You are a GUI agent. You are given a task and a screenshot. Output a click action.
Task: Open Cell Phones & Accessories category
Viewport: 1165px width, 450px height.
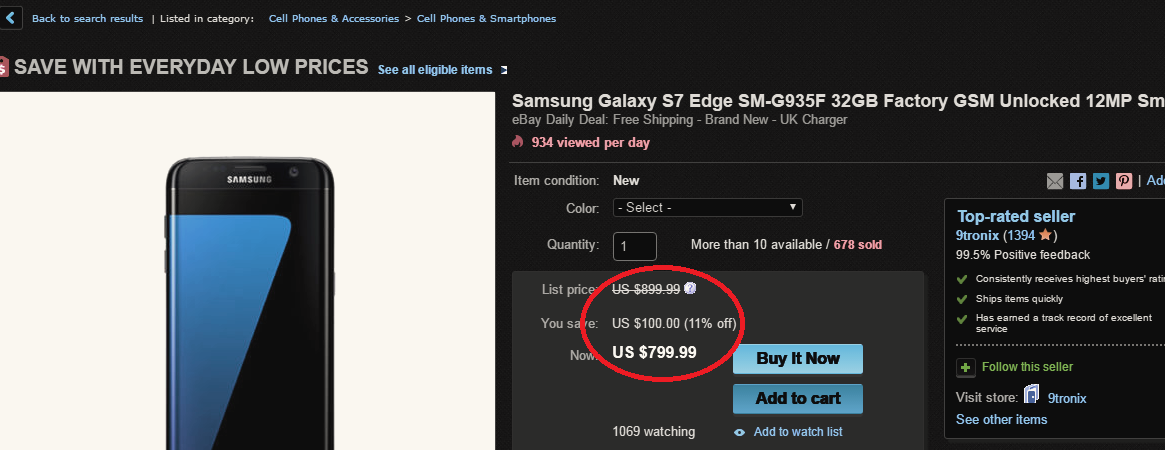point(333,18)
